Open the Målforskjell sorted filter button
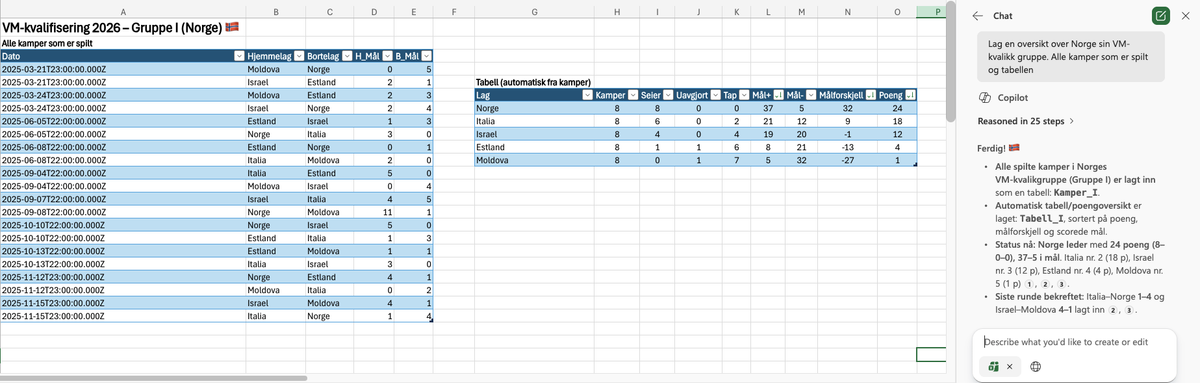 (x=870, y=94)
